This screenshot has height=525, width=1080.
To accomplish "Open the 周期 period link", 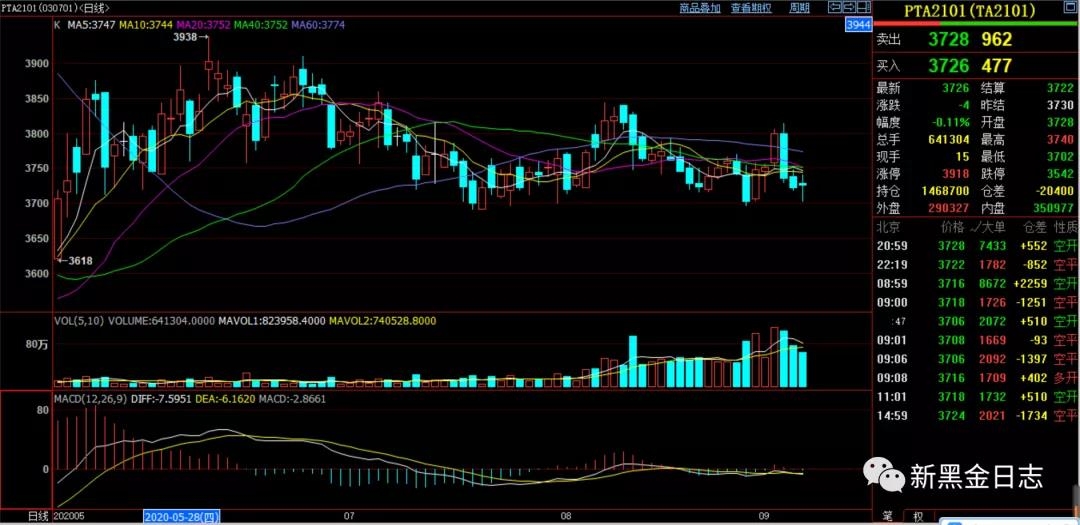I will tap(799, 8).
